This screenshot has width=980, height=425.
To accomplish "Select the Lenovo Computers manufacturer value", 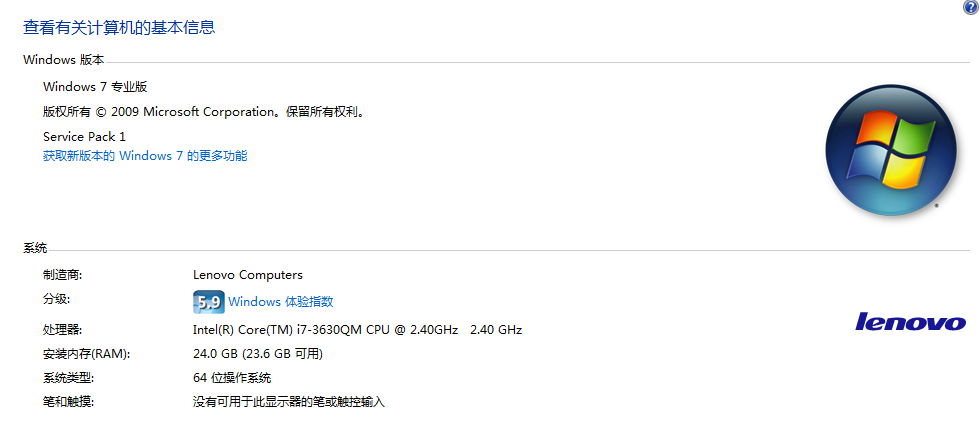I will pyautogui.click(x=248, y=275).
